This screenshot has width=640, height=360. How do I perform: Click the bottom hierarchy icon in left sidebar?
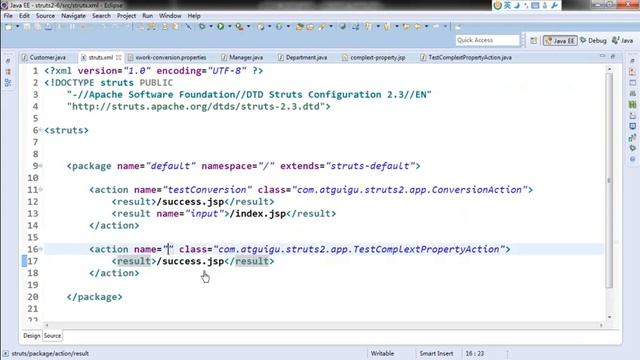click(x=8, y=83)
